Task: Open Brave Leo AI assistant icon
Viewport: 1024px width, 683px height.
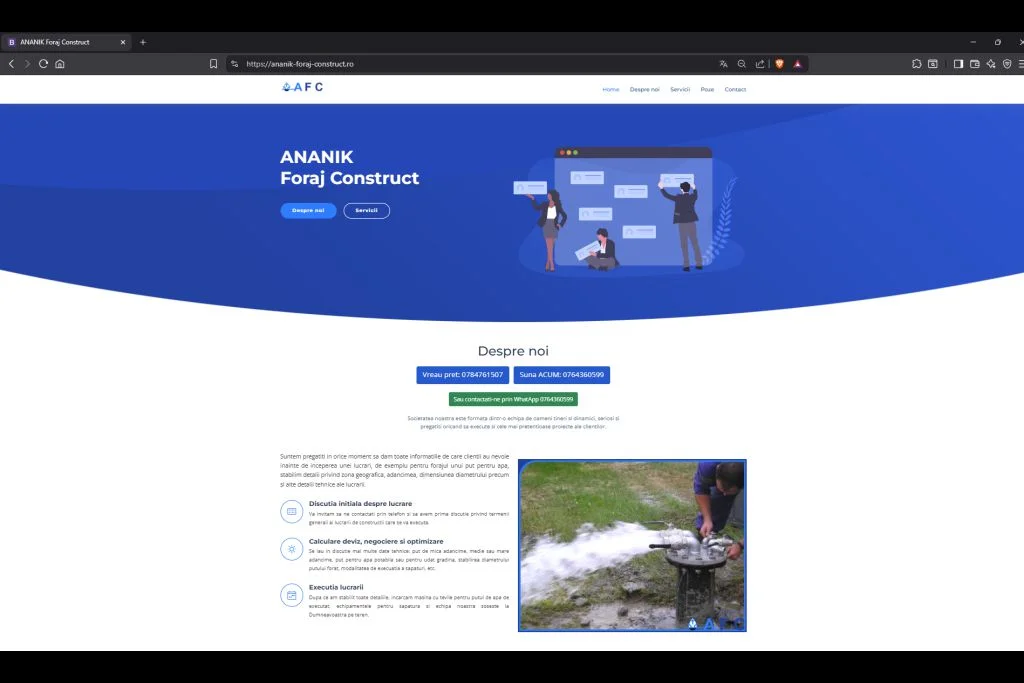Action: coord(991,64)
